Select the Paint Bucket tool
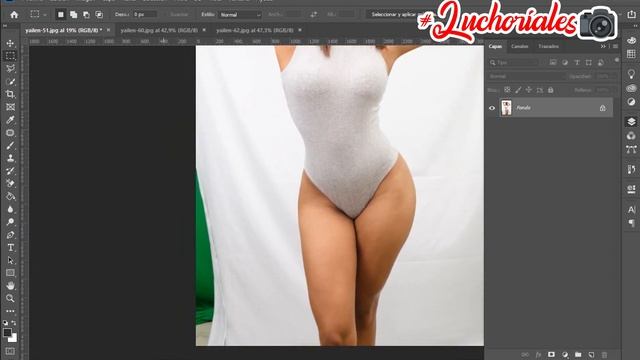The width and height of the screenshot is (640, 360). click(x=10, y=196)
